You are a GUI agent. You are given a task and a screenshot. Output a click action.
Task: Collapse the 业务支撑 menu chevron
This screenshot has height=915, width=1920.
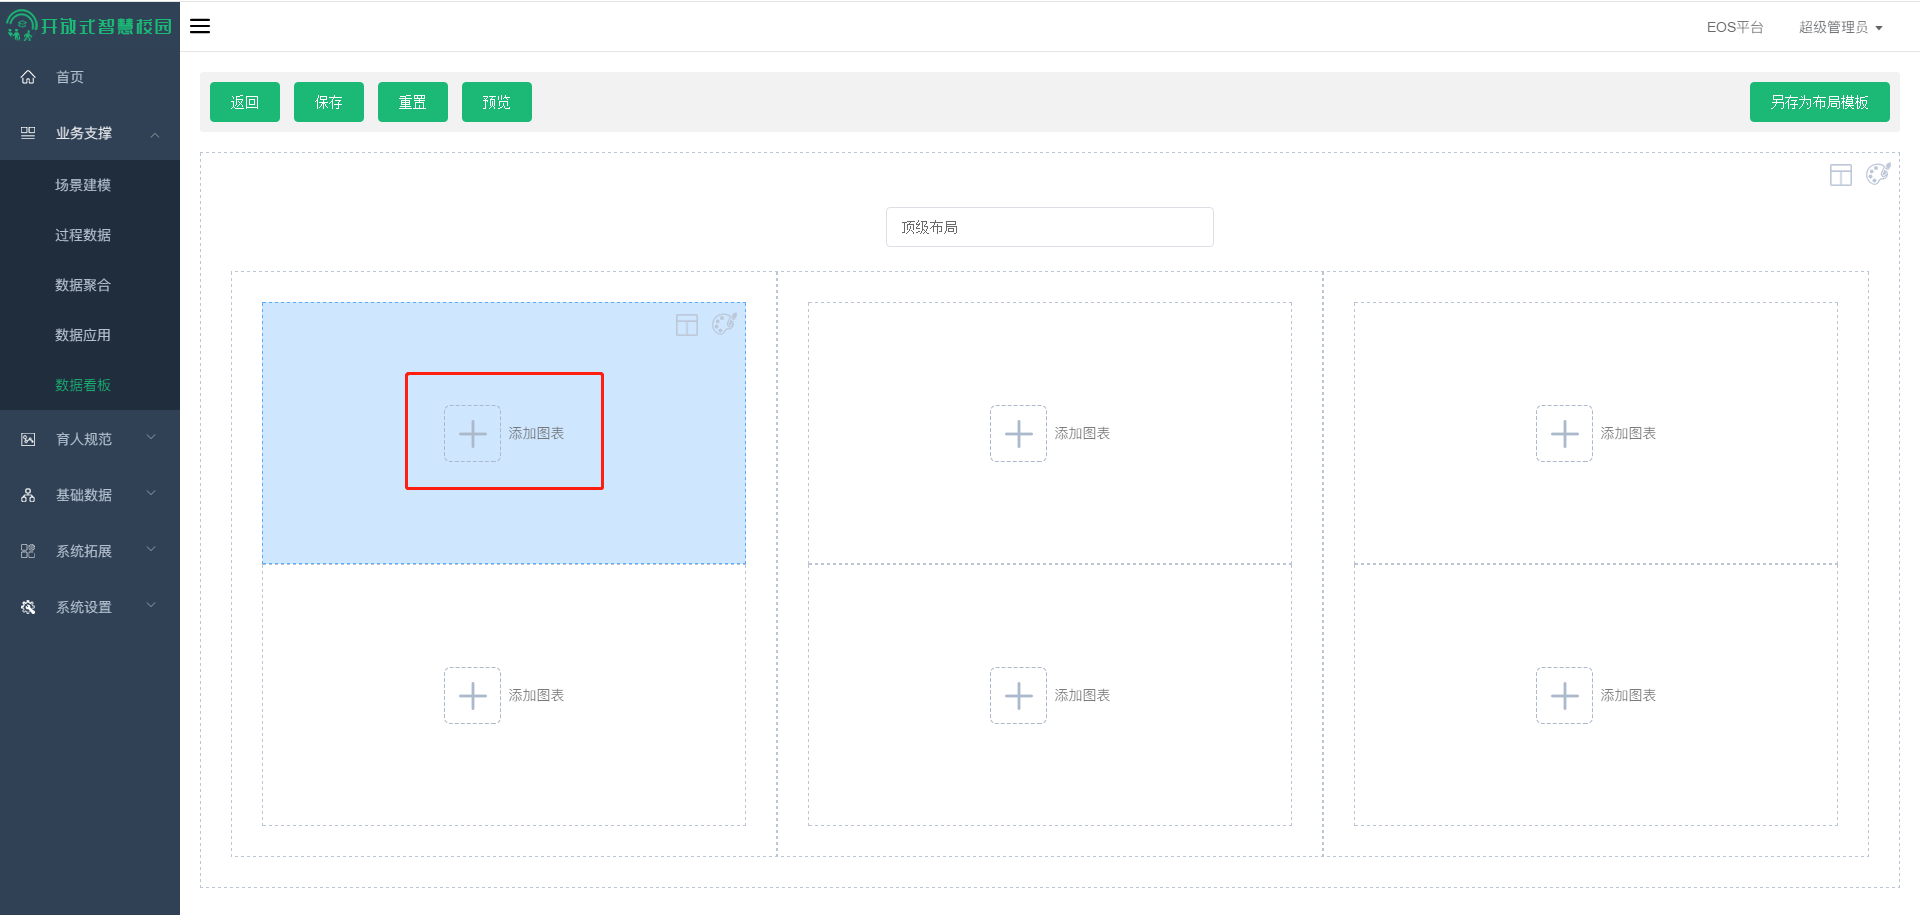click(x=155, y=134)
